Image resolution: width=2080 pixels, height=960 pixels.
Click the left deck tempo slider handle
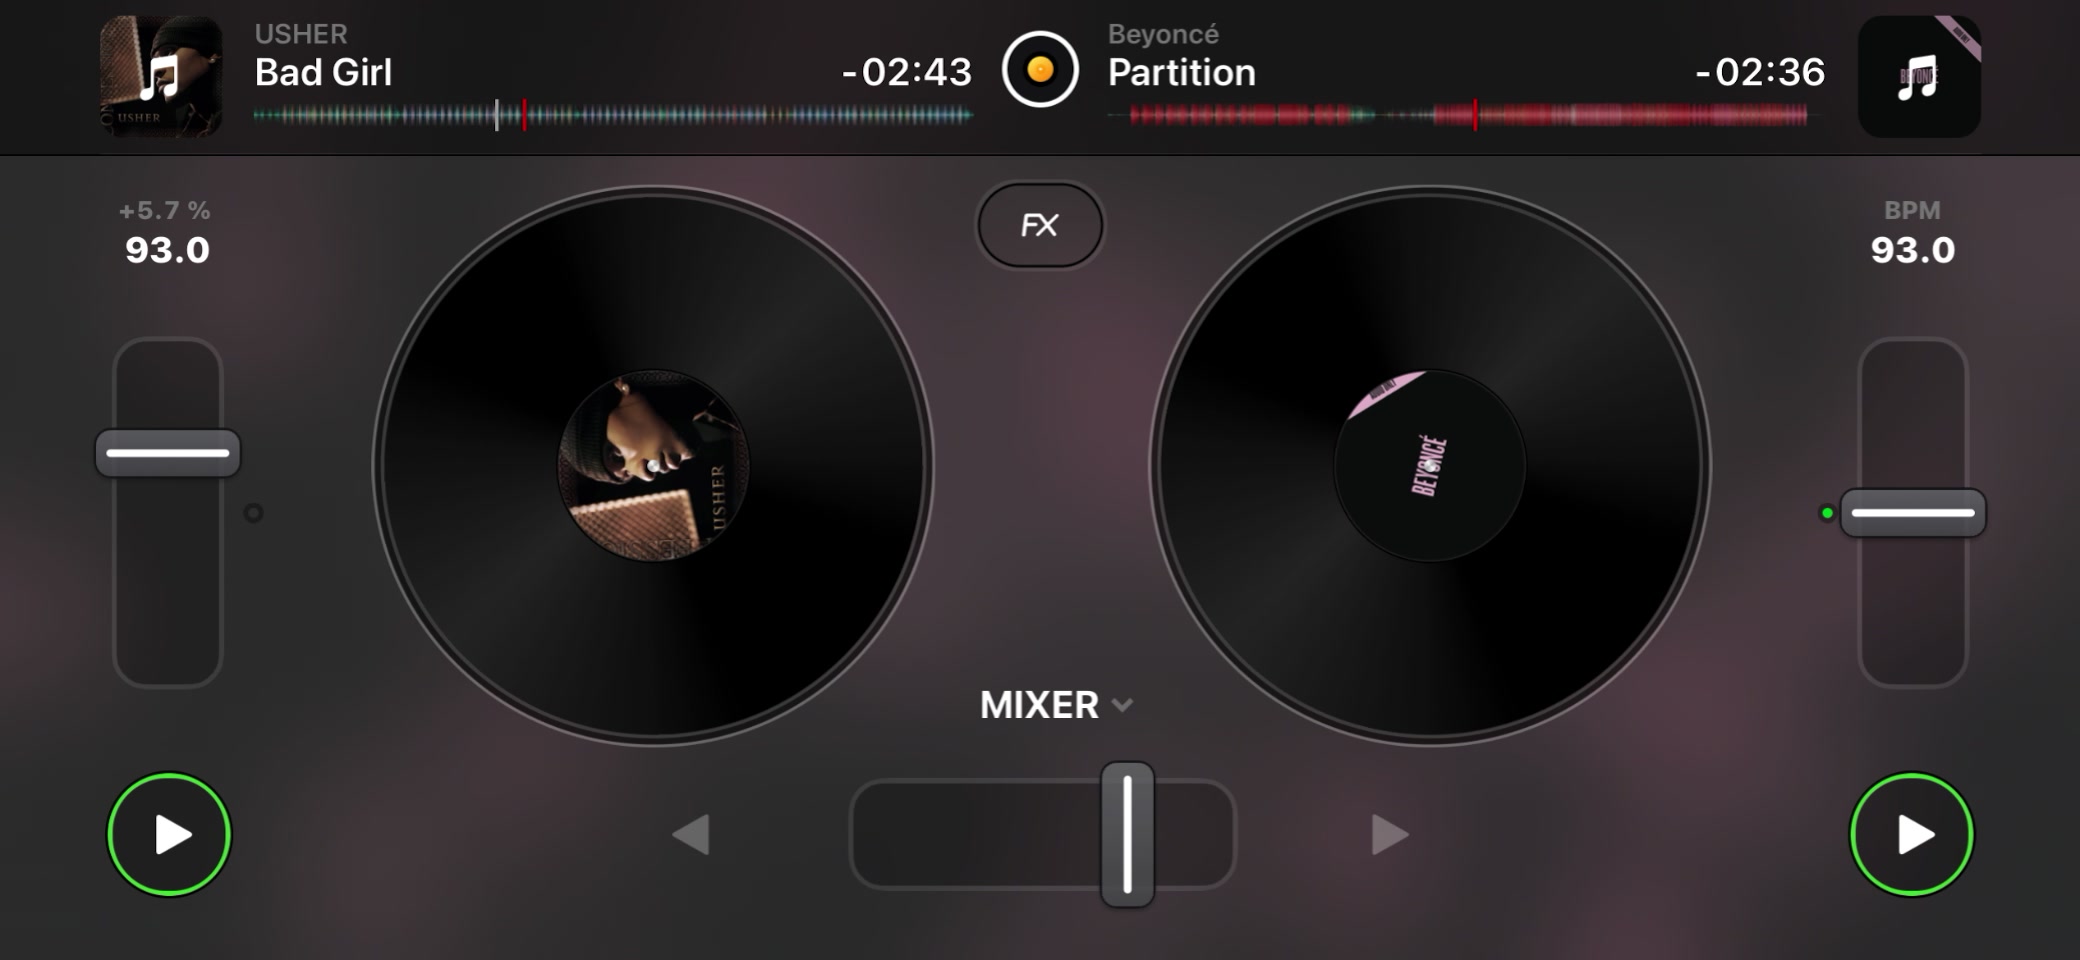click(168, 453)
